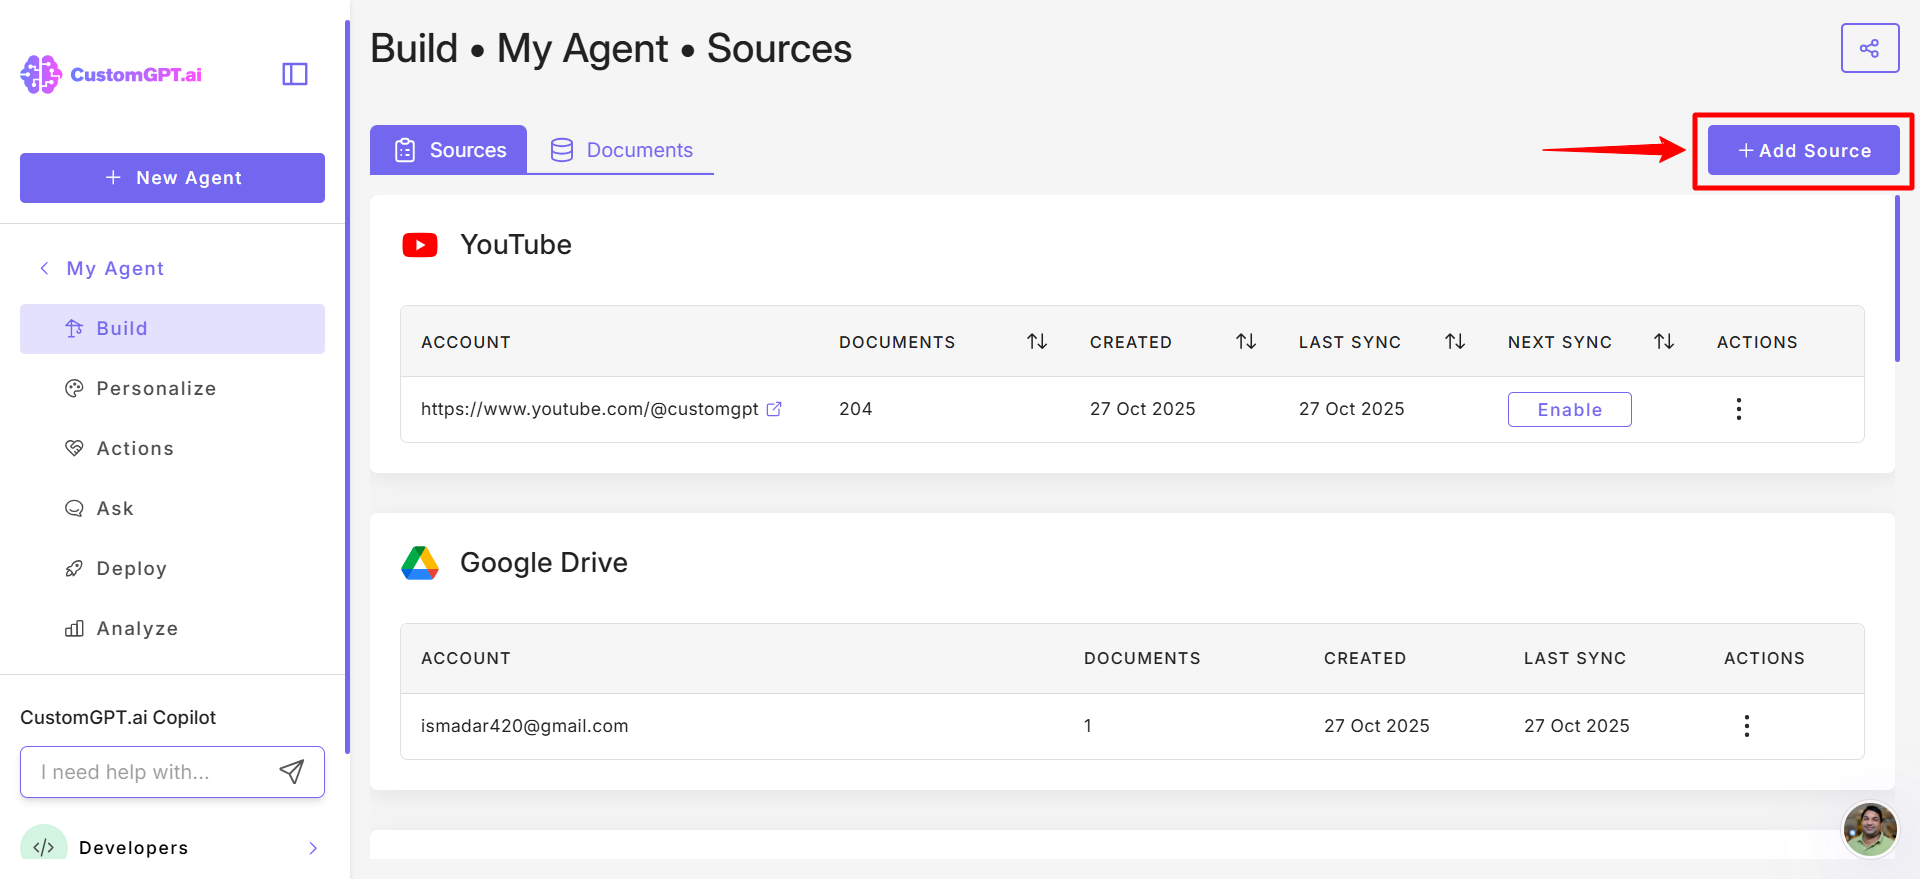Click the sources list vertical scrollbar

pos(1897,279)
